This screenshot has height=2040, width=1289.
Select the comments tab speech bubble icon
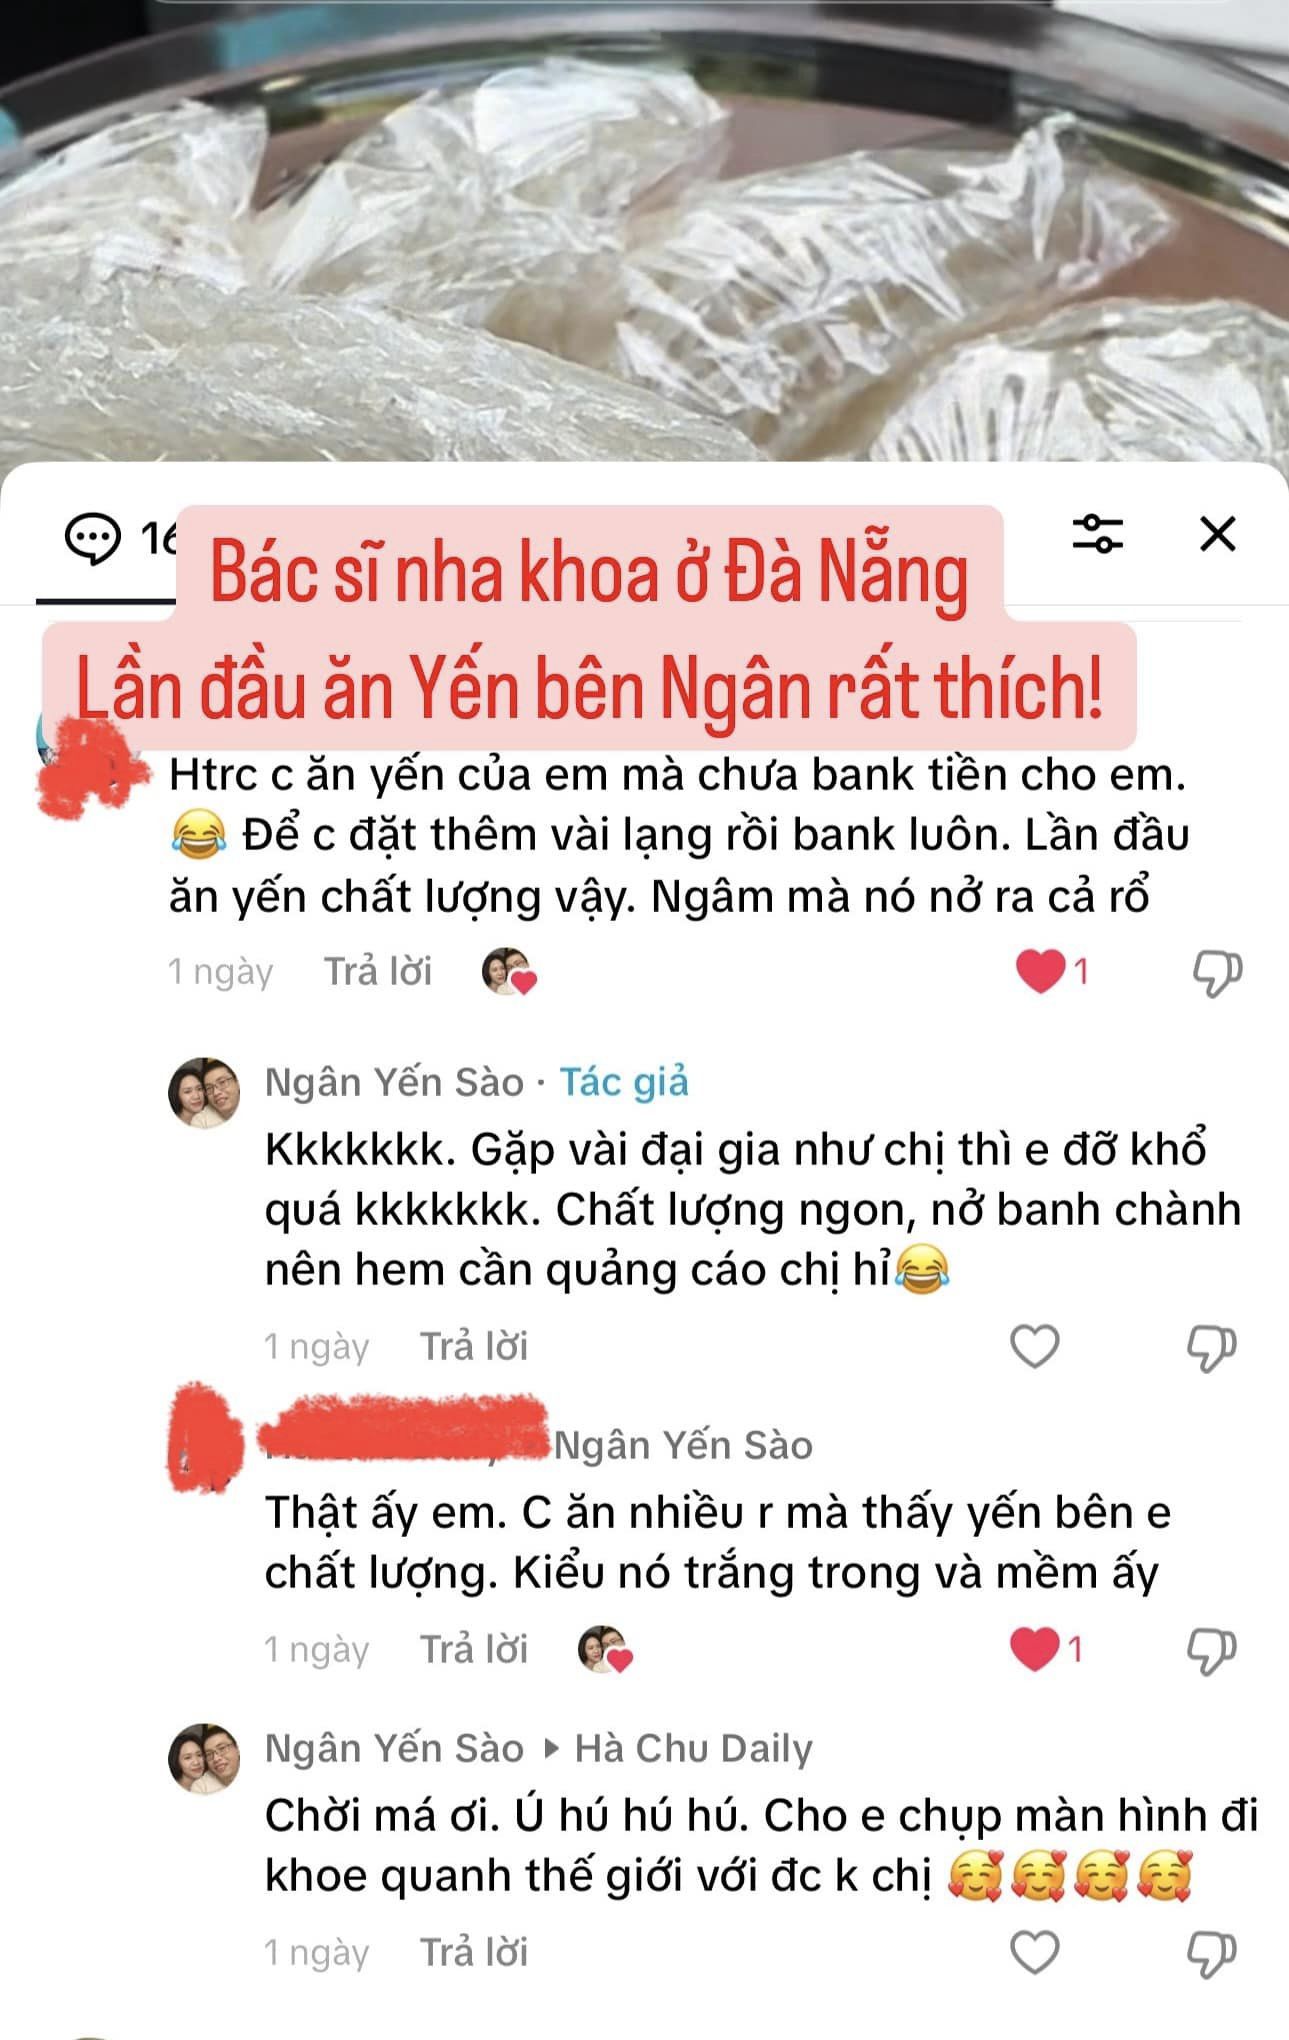coord(93,539)
